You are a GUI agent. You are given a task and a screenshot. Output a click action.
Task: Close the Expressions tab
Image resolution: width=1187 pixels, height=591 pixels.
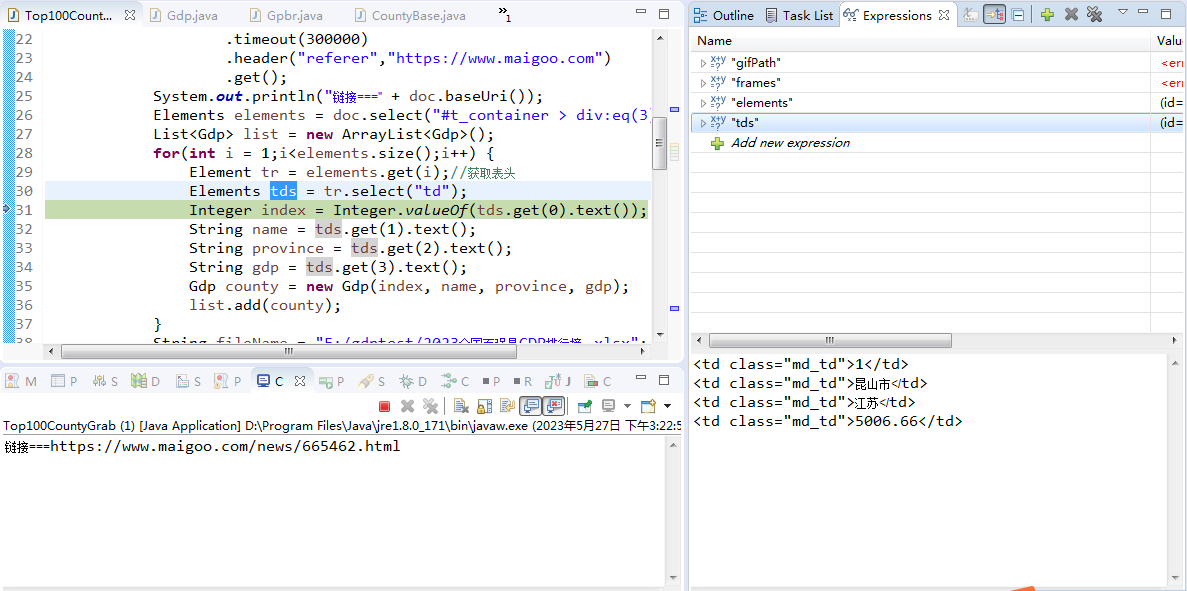[943, 15]
